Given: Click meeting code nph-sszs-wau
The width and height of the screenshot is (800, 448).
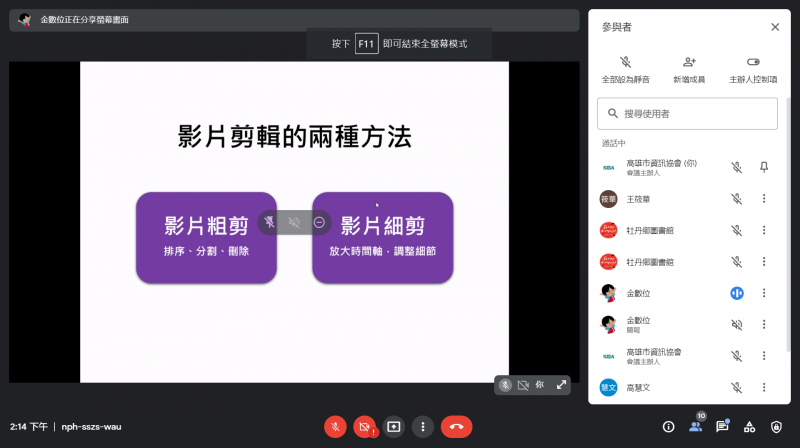Looking at the screenshot, I should (91, 427).
